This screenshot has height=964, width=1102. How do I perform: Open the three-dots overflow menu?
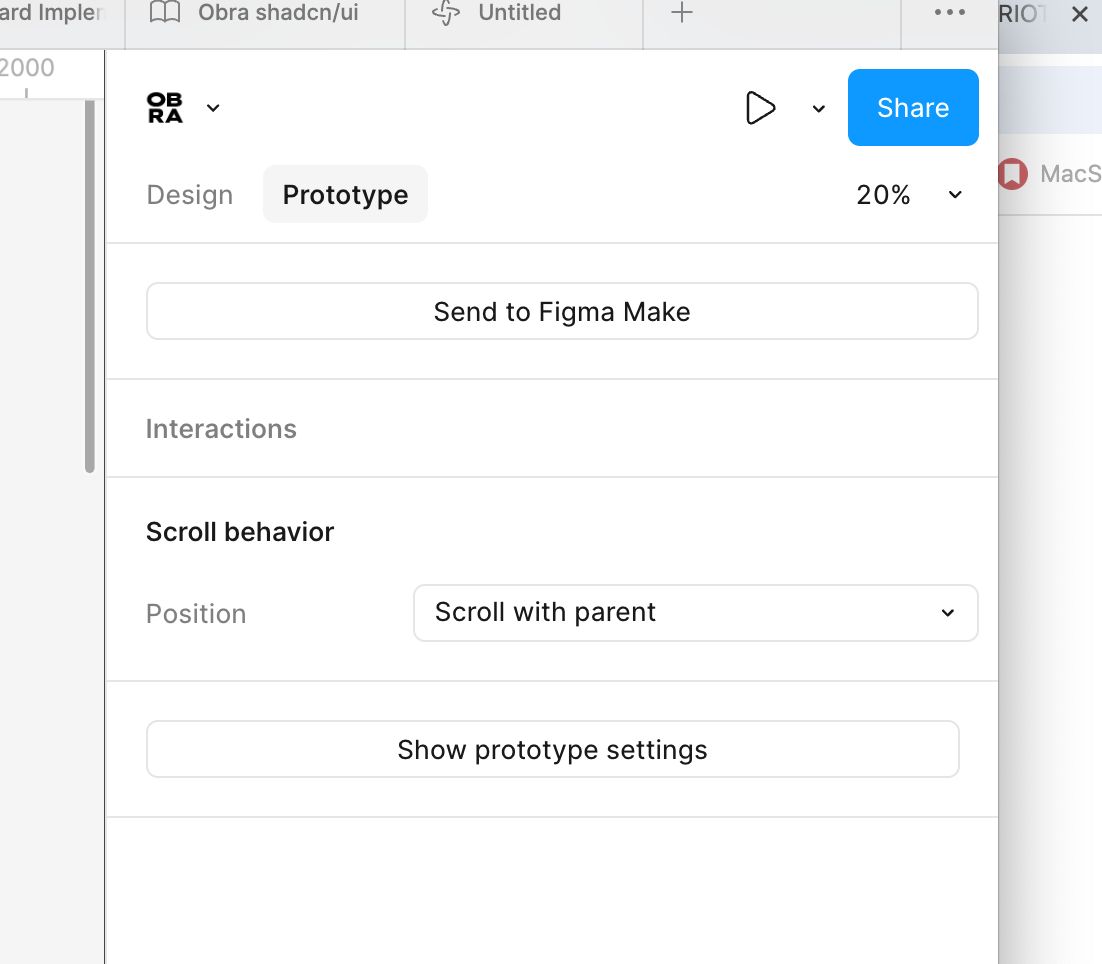(949, 13)
